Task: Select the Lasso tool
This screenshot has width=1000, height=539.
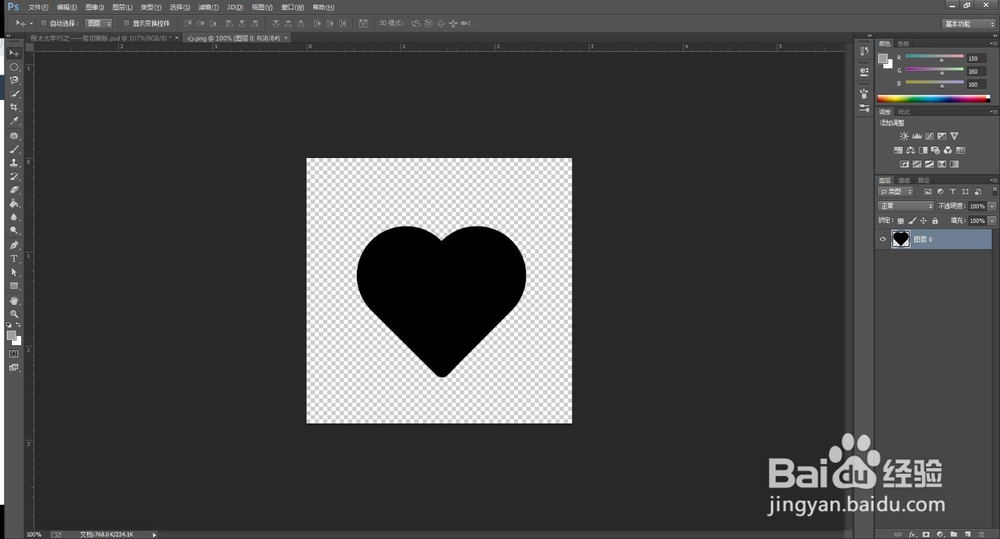Action: [14, 80]
